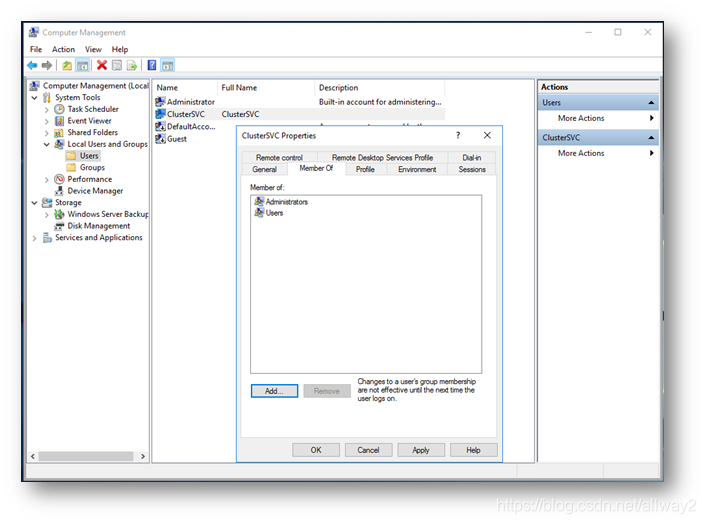Open the Help menu
Screen dimensions: 706x524
120,49
